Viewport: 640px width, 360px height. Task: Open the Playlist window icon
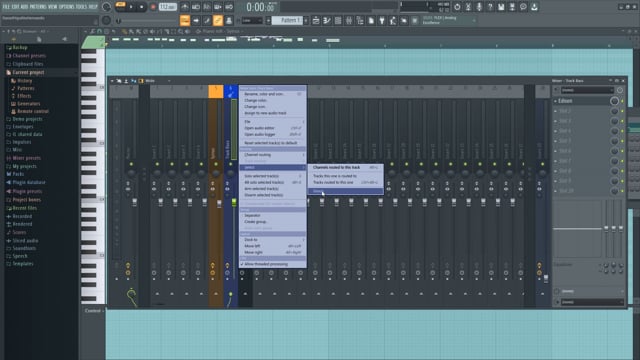[316, 20]
